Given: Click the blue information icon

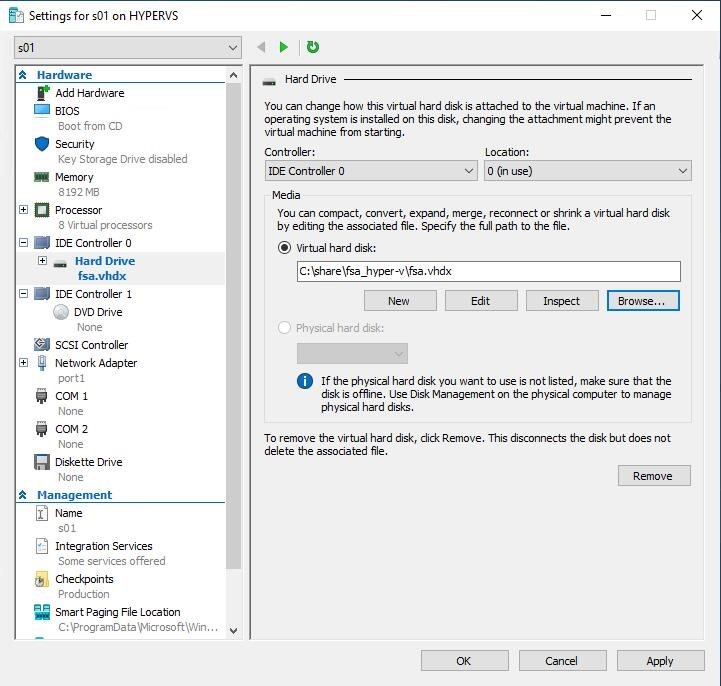Looking at the screenshot, I should pos(304,381).
